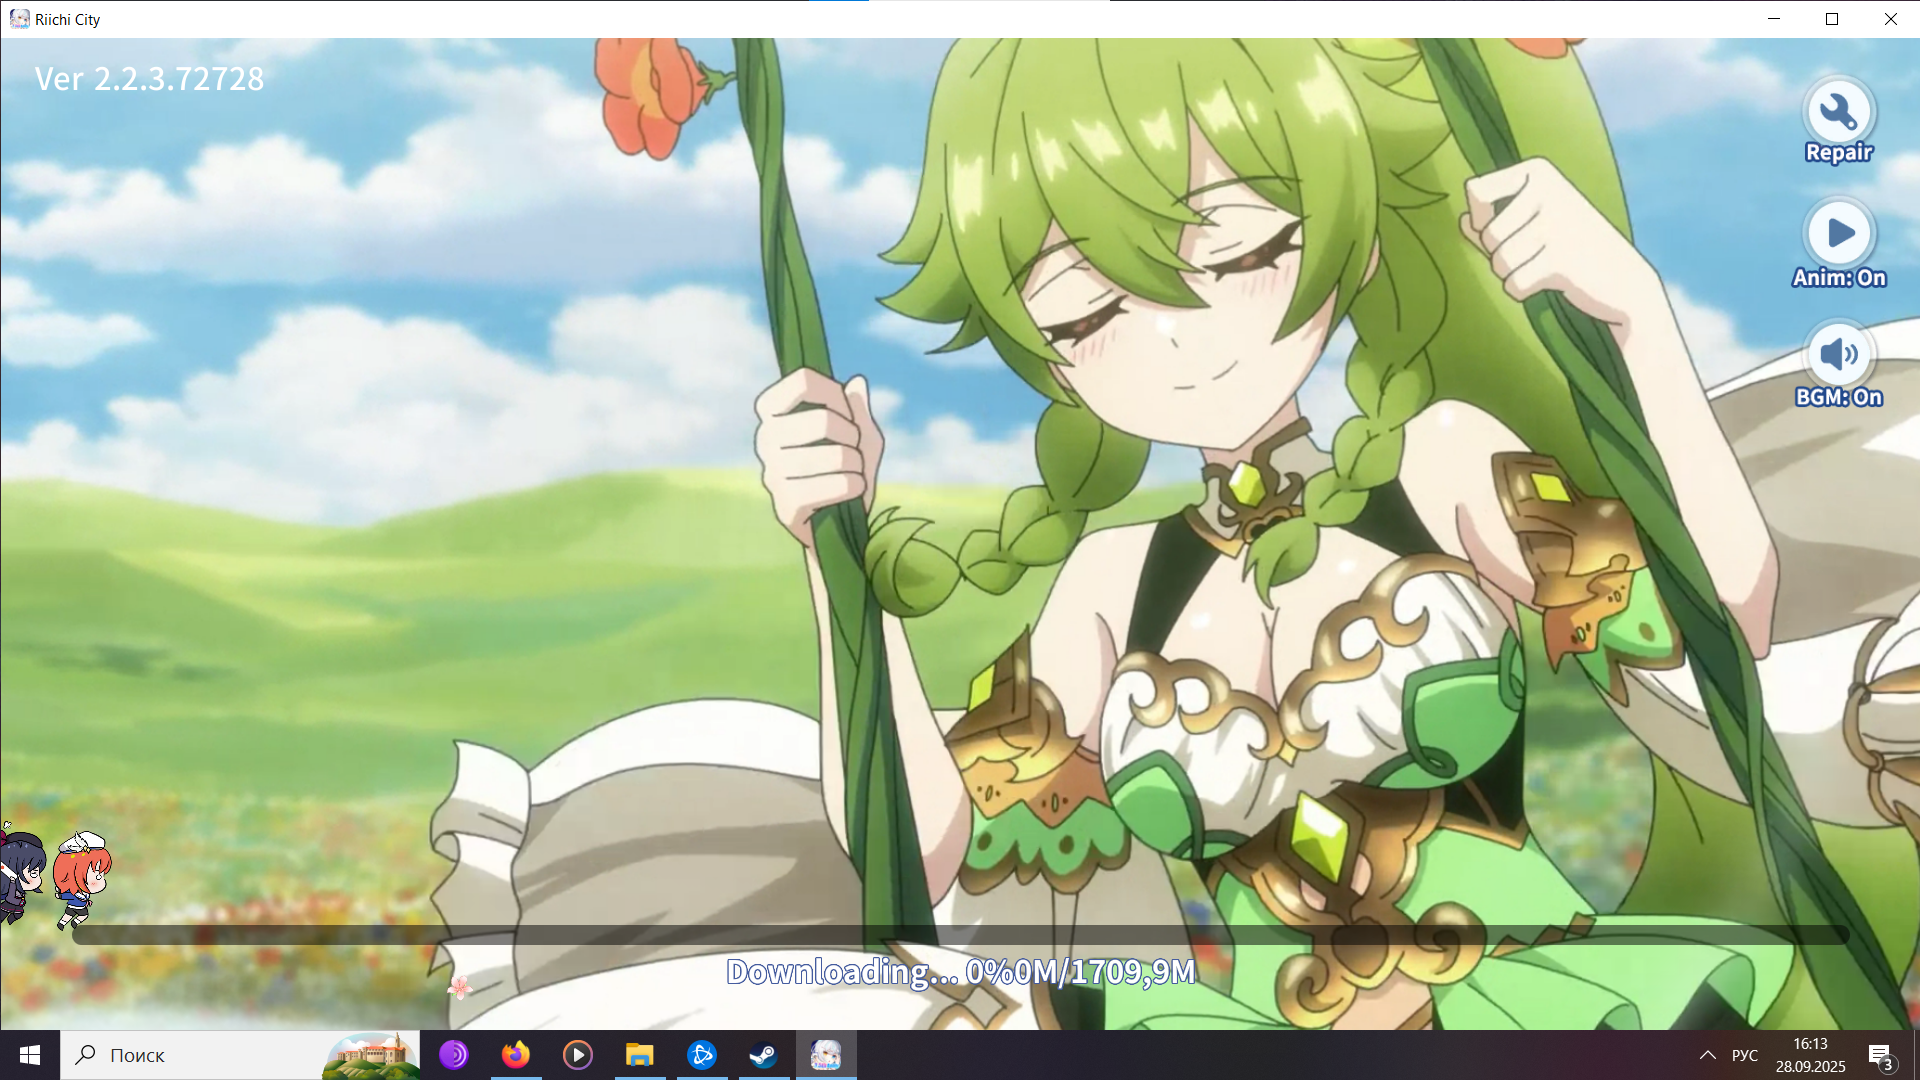
Task: Click the Downloading status text
Action: (960, 972)
